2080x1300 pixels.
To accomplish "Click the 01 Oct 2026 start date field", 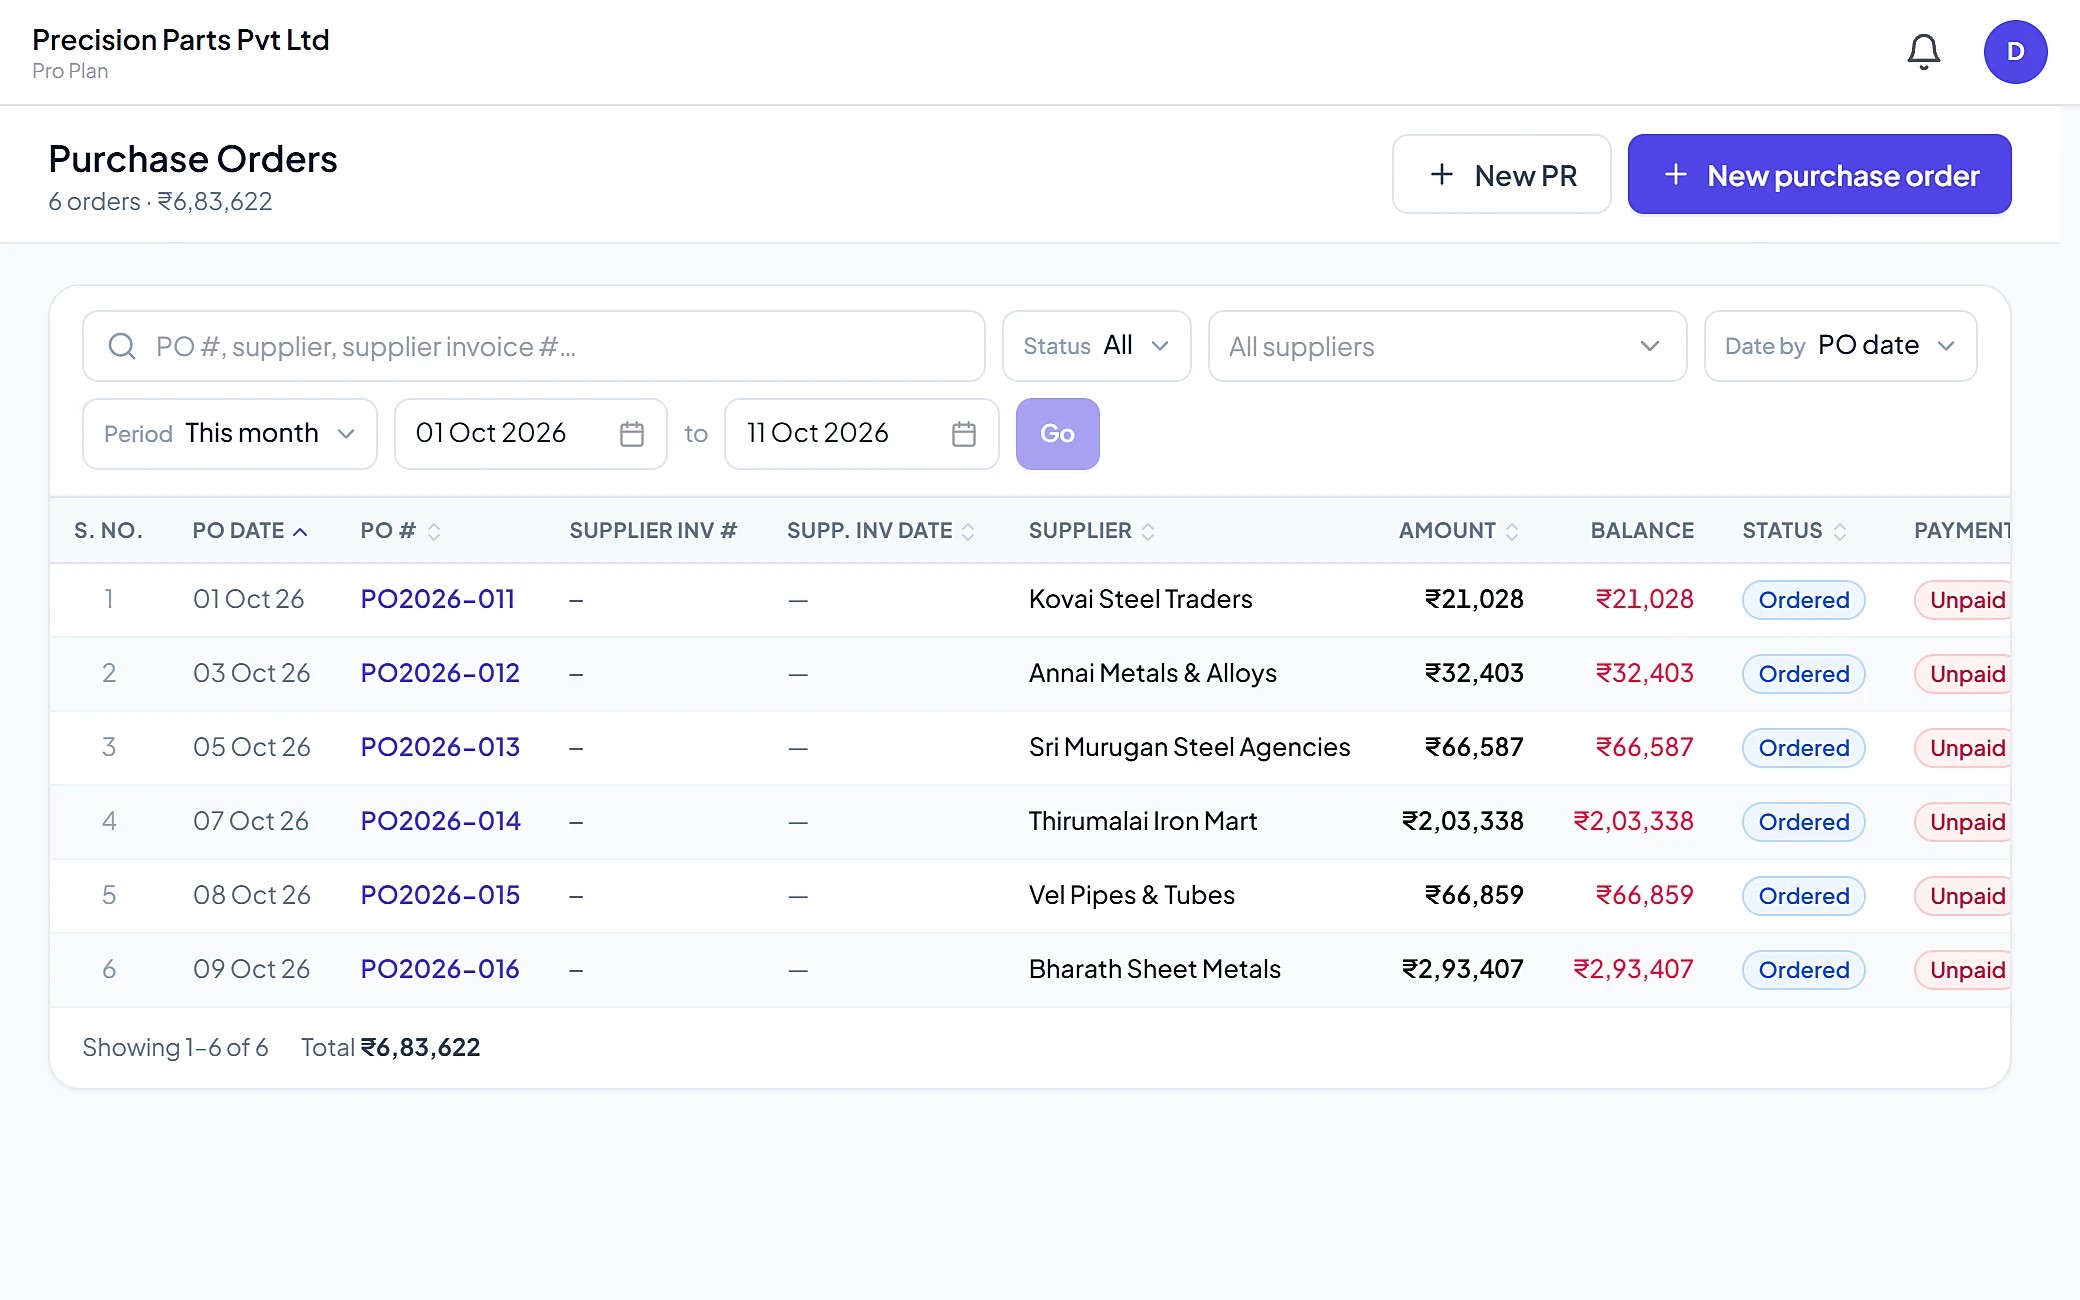I will tap(530, 434).
